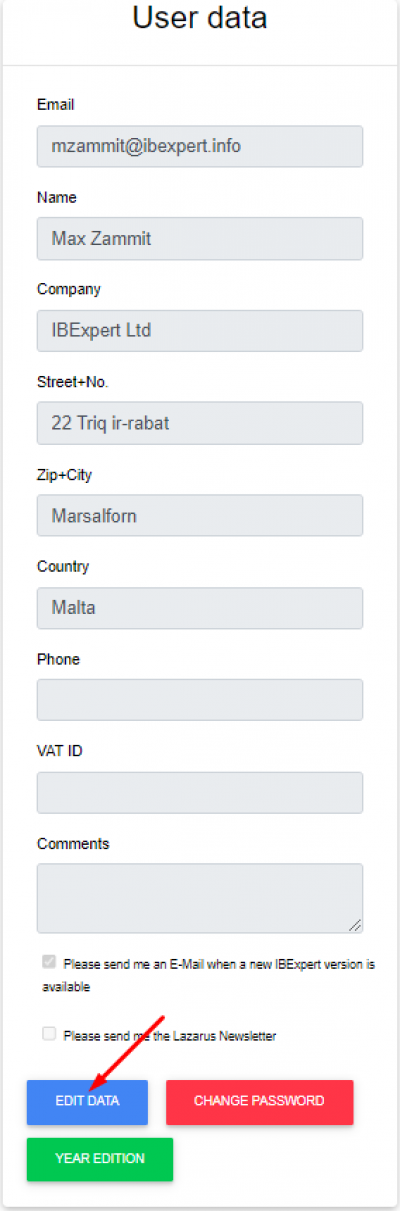Screen dimensions: 400x1211
Task: Toggle the new IBExpert version email checkbox
Action: click(x=49, y=962)
